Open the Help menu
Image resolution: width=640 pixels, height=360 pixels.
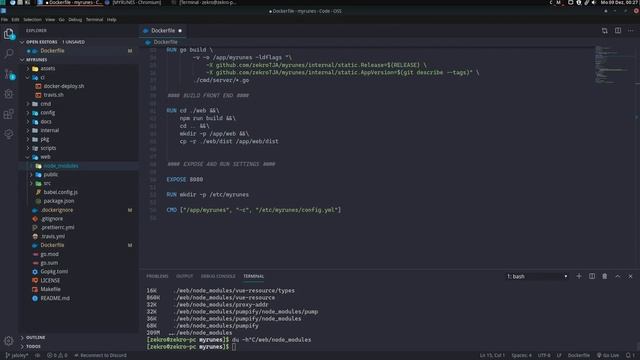(111, 20)
